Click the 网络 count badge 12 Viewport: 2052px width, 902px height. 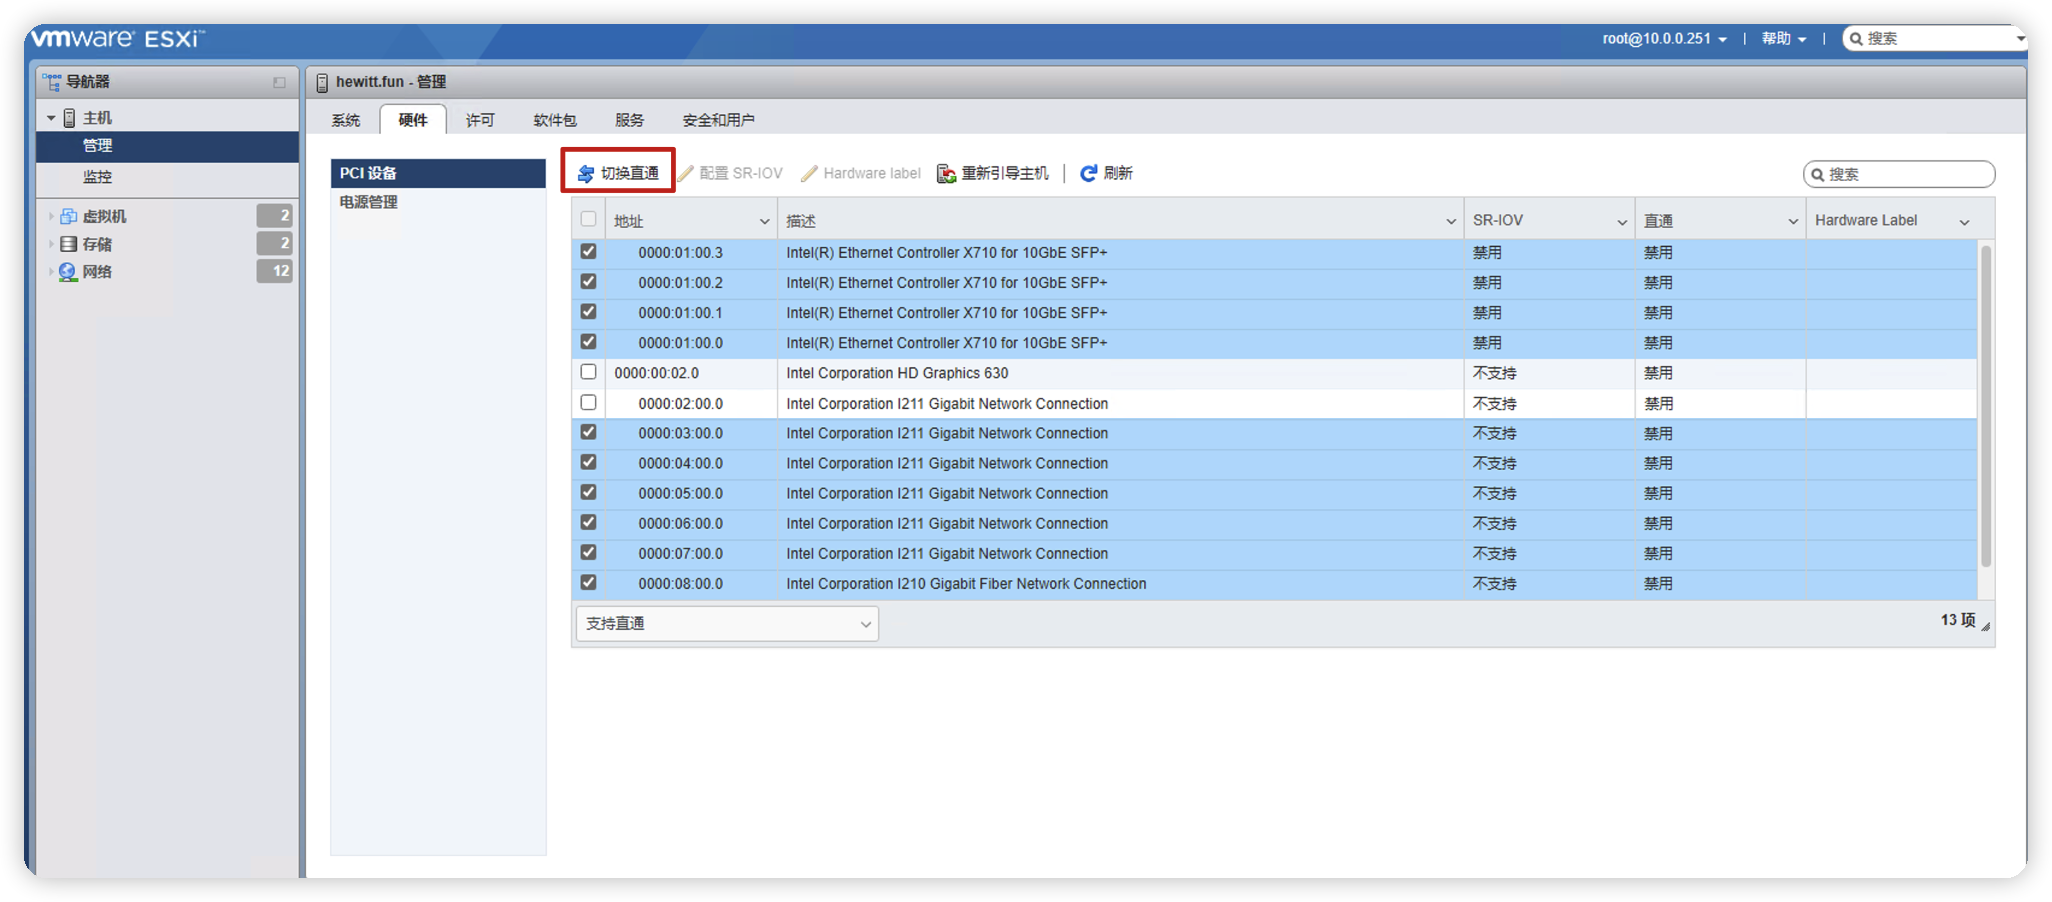click(x=275, y=271)
